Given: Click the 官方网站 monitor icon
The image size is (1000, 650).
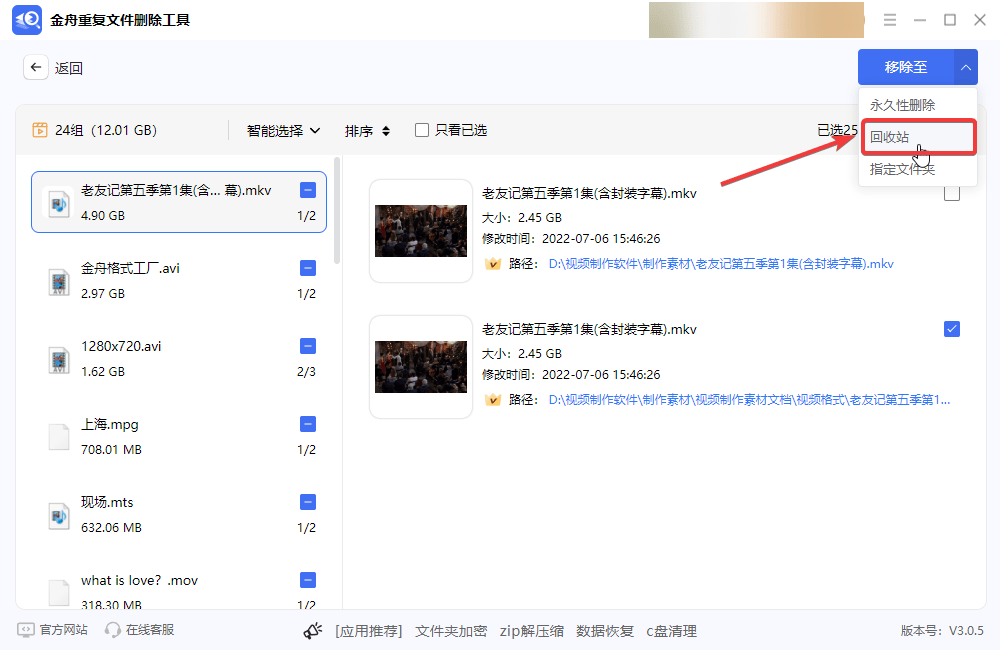Looking at the screenshot, I should [26, 630].
